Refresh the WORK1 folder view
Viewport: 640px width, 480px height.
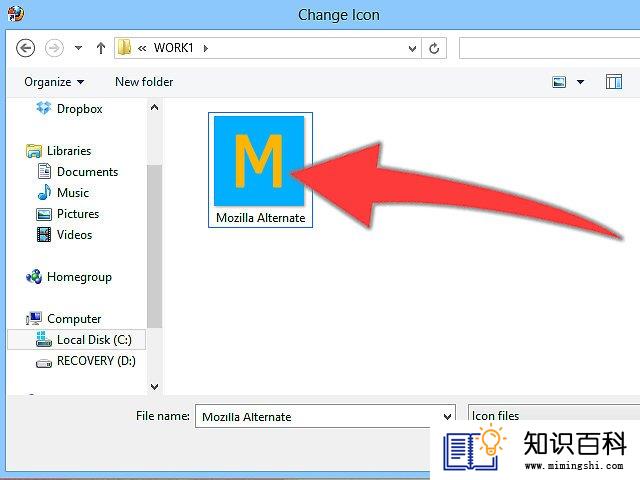tap(434, 48)
